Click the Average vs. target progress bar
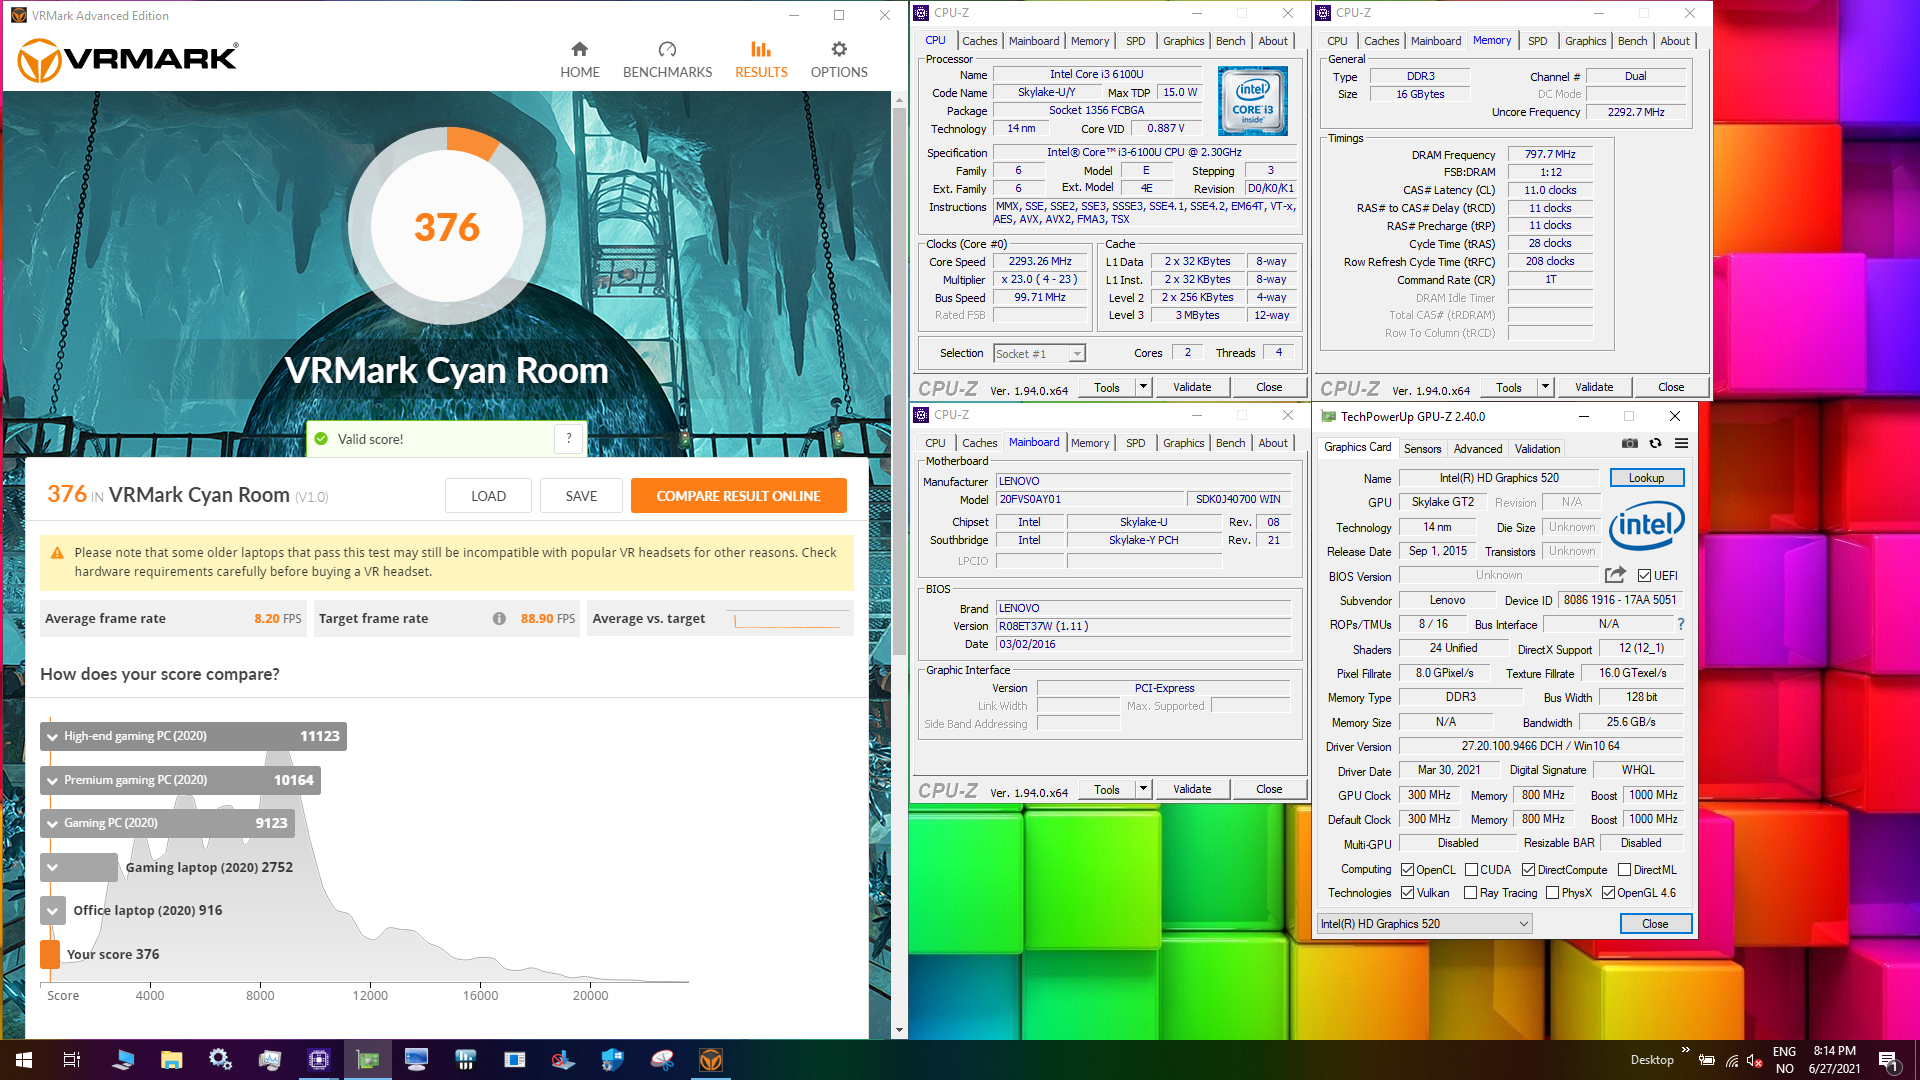 point(787,619)
